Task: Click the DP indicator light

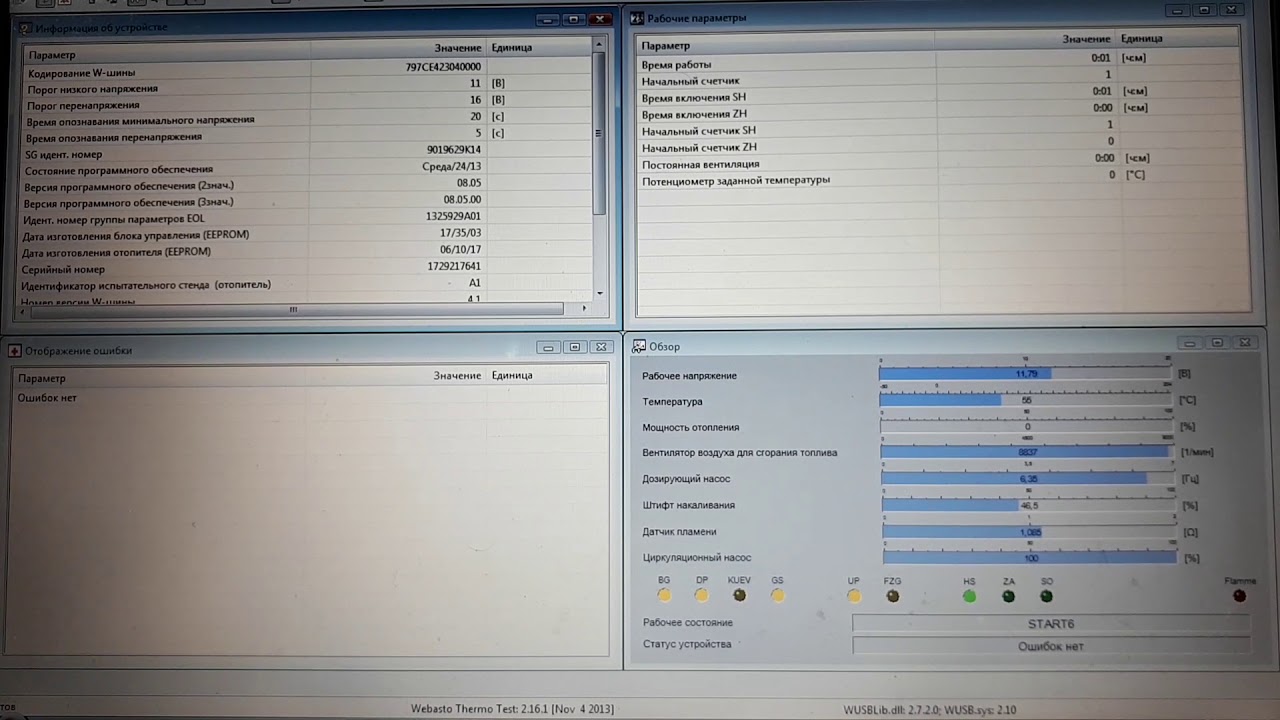Action: (x=701, y=595)
